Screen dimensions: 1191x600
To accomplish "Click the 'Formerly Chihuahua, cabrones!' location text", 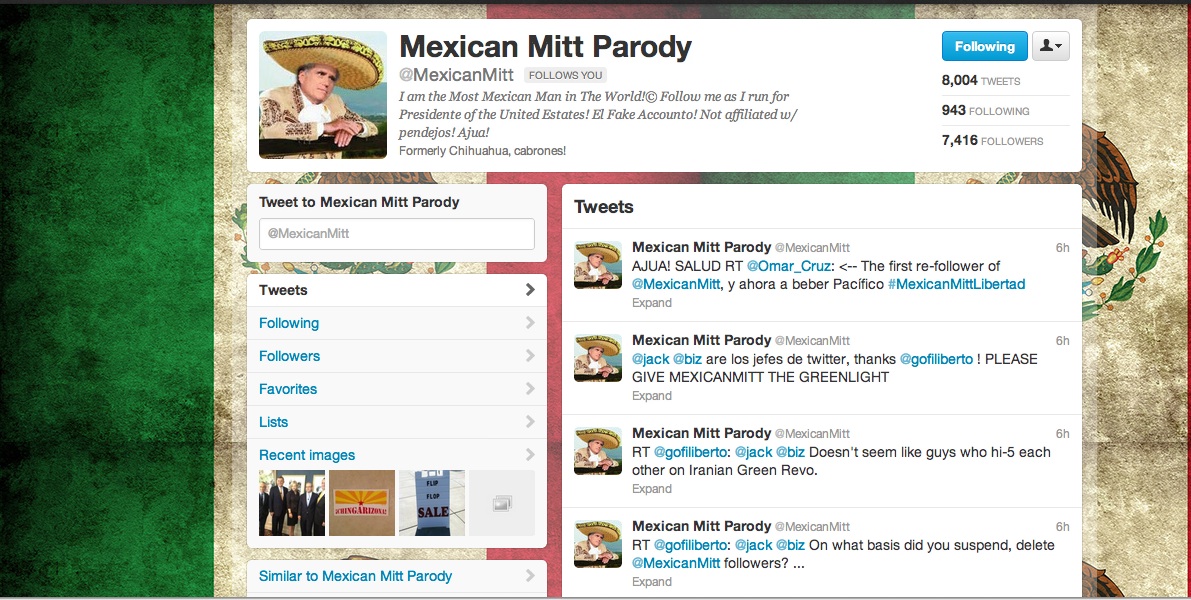I will (482, 150).
